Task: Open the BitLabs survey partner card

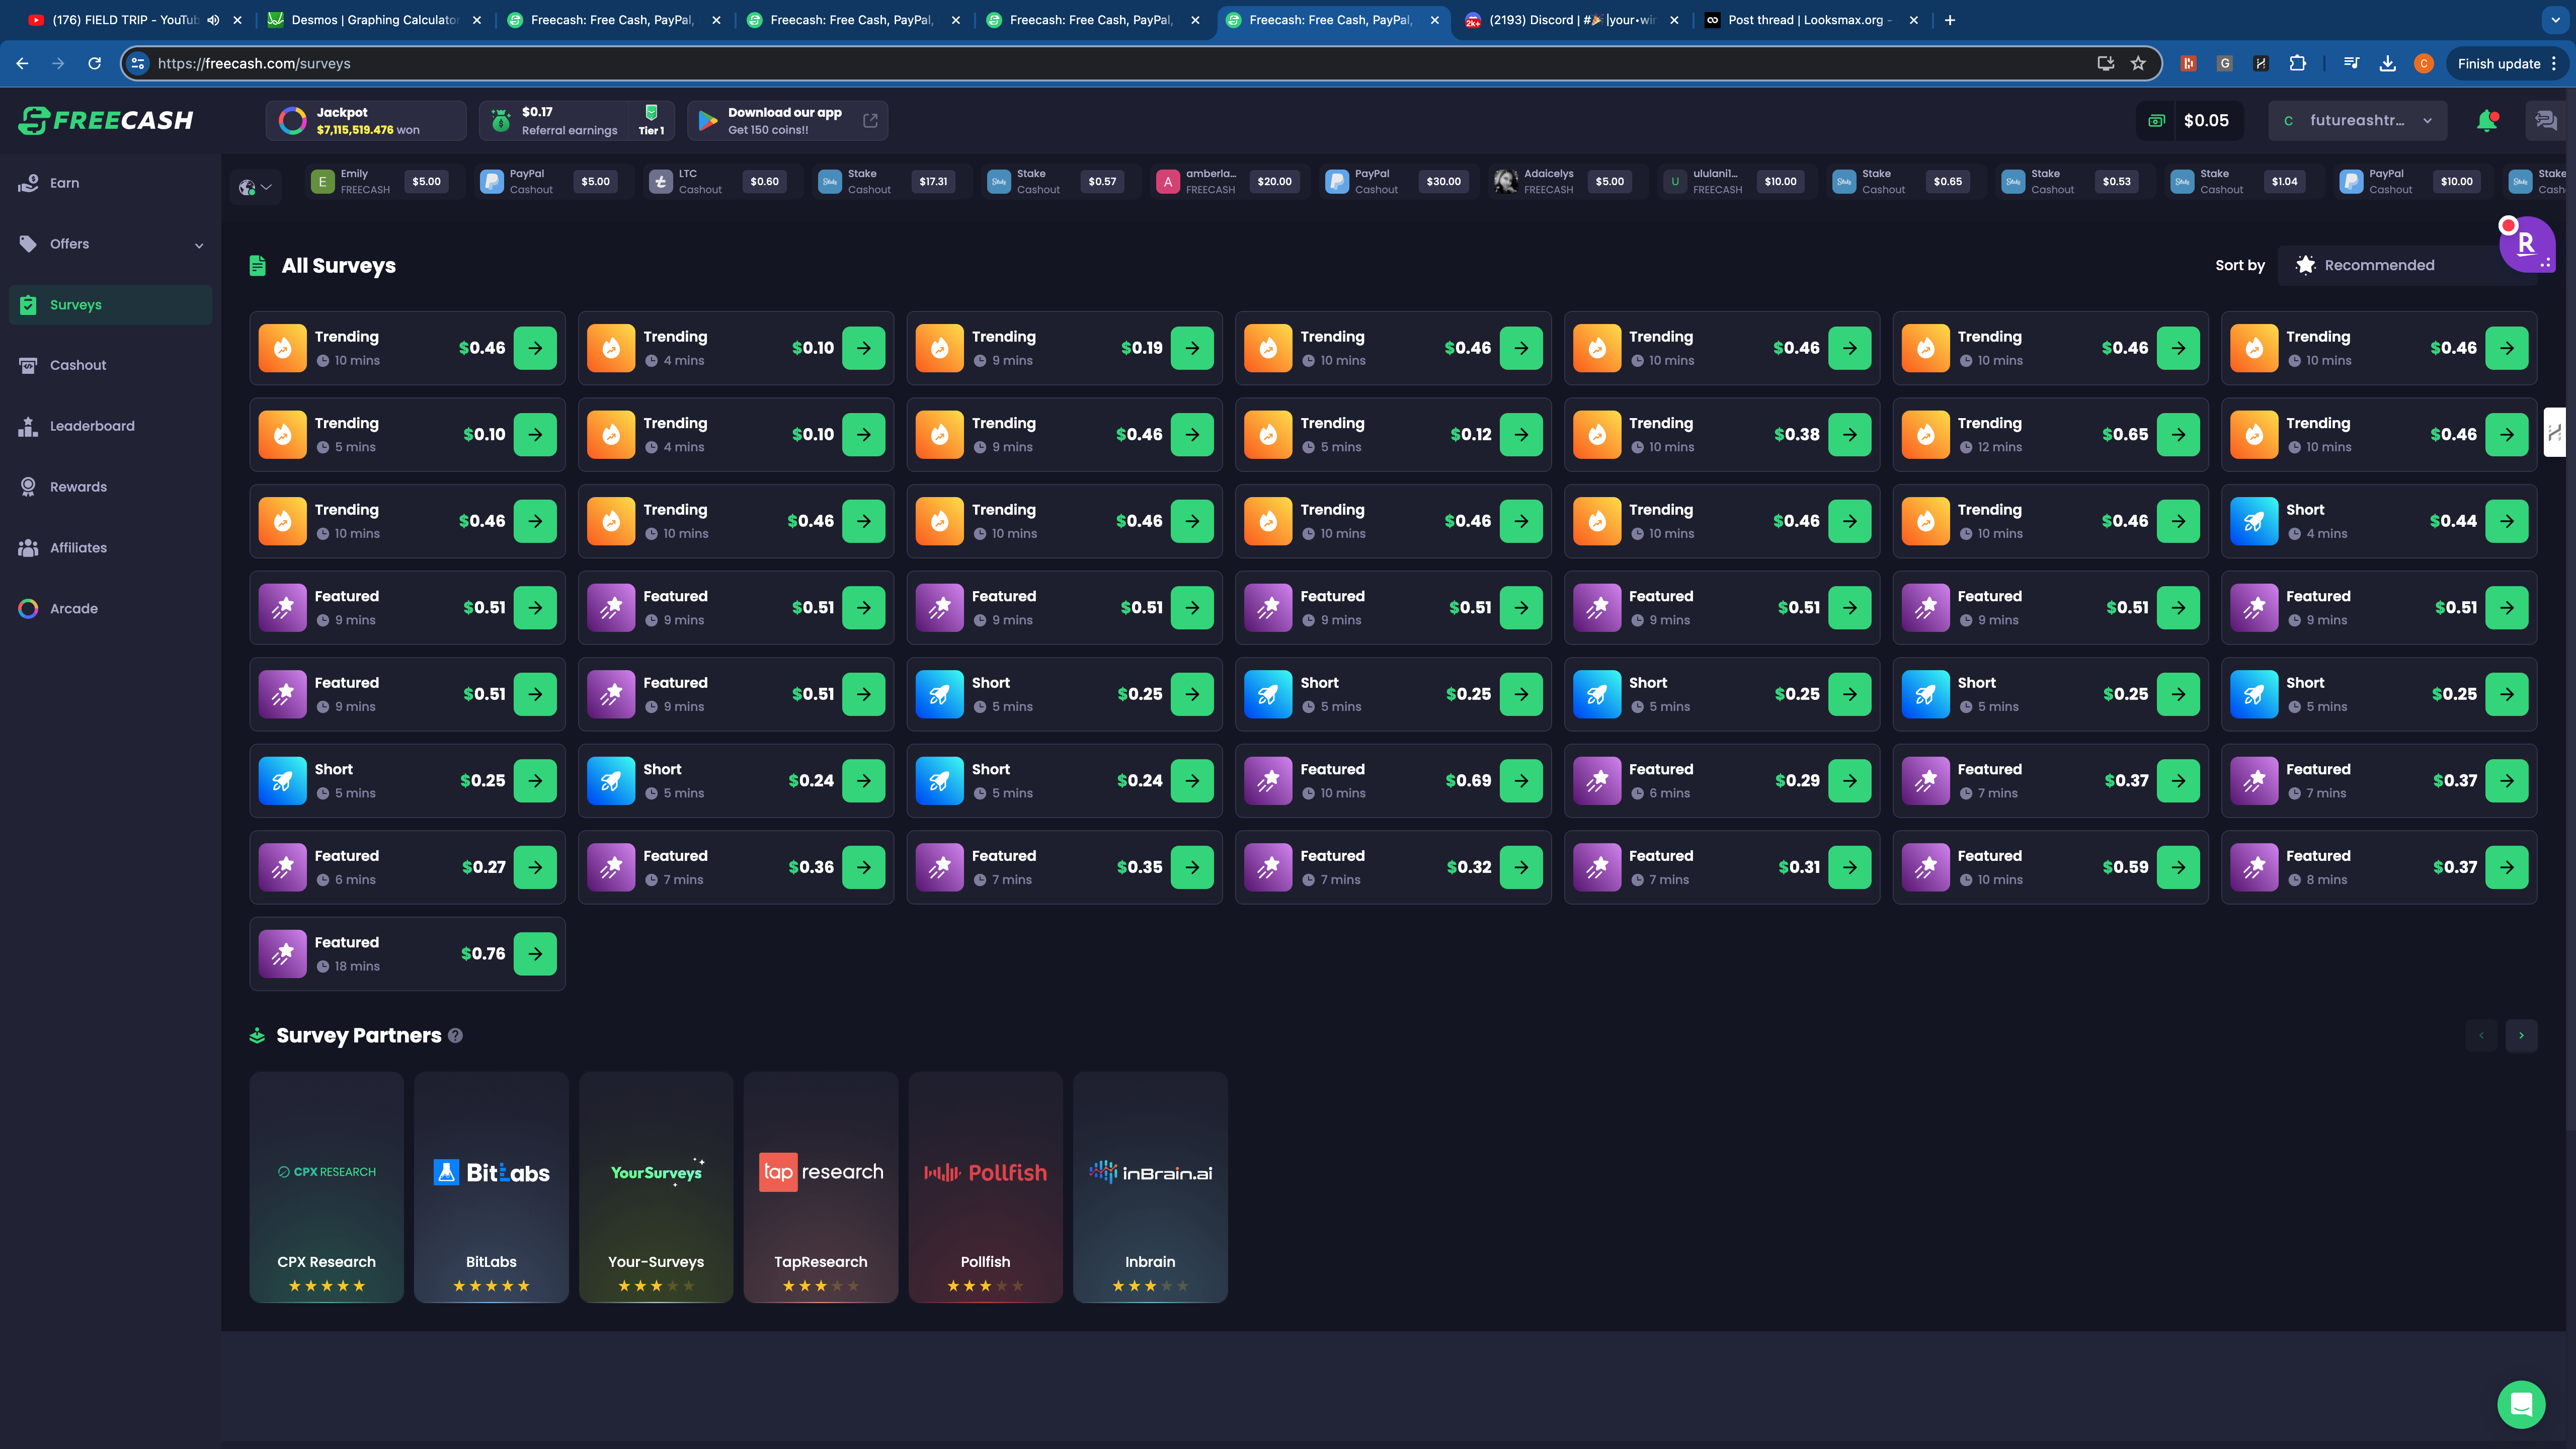Action: click(x=491, y=1187)
